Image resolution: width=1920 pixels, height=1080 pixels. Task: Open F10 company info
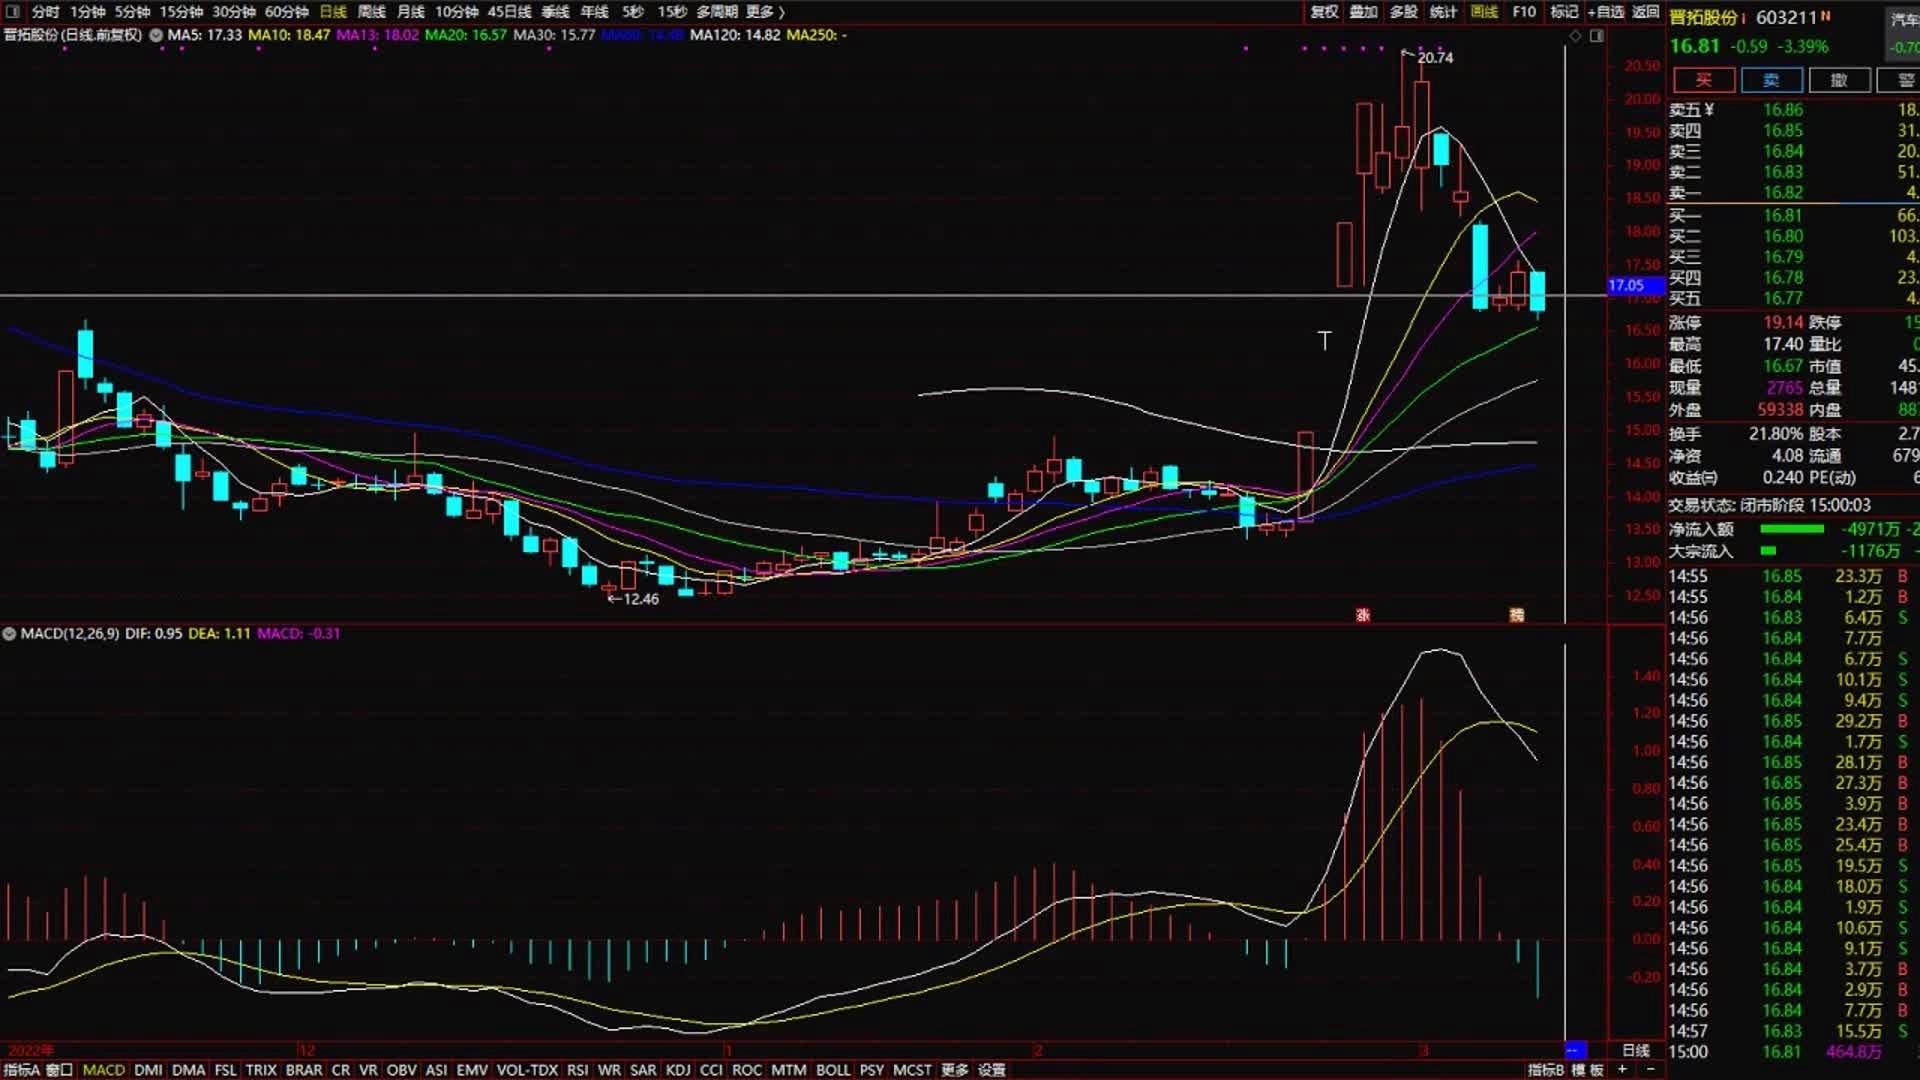point(1525,12)
